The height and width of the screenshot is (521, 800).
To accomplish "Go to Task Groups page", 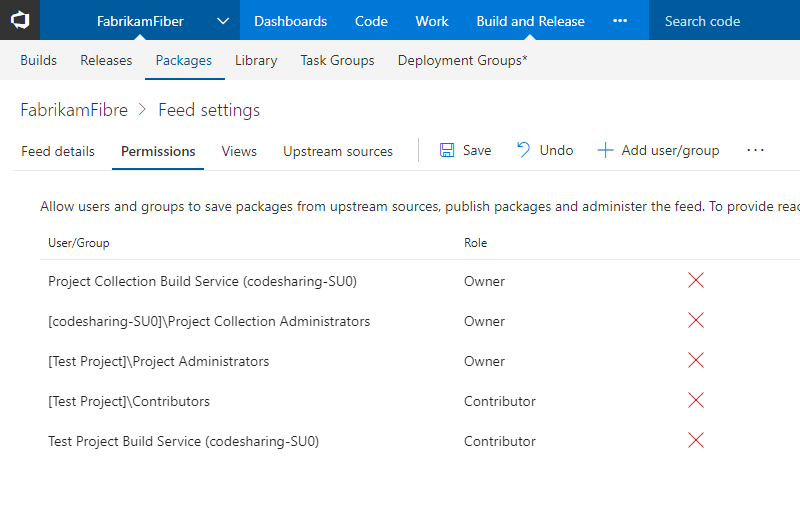I will (337, 60).
